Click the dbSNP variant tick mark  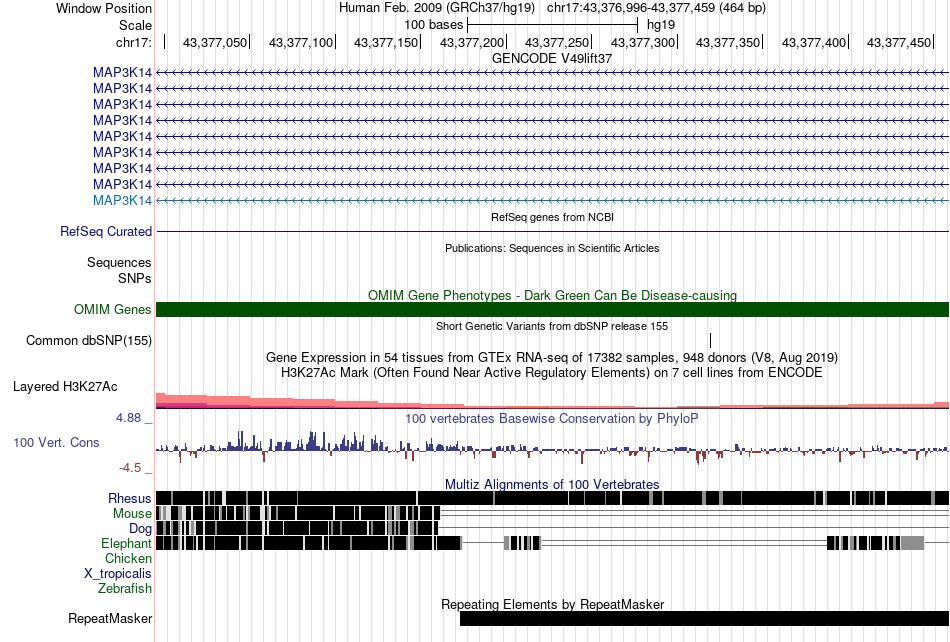click(710, 340)
